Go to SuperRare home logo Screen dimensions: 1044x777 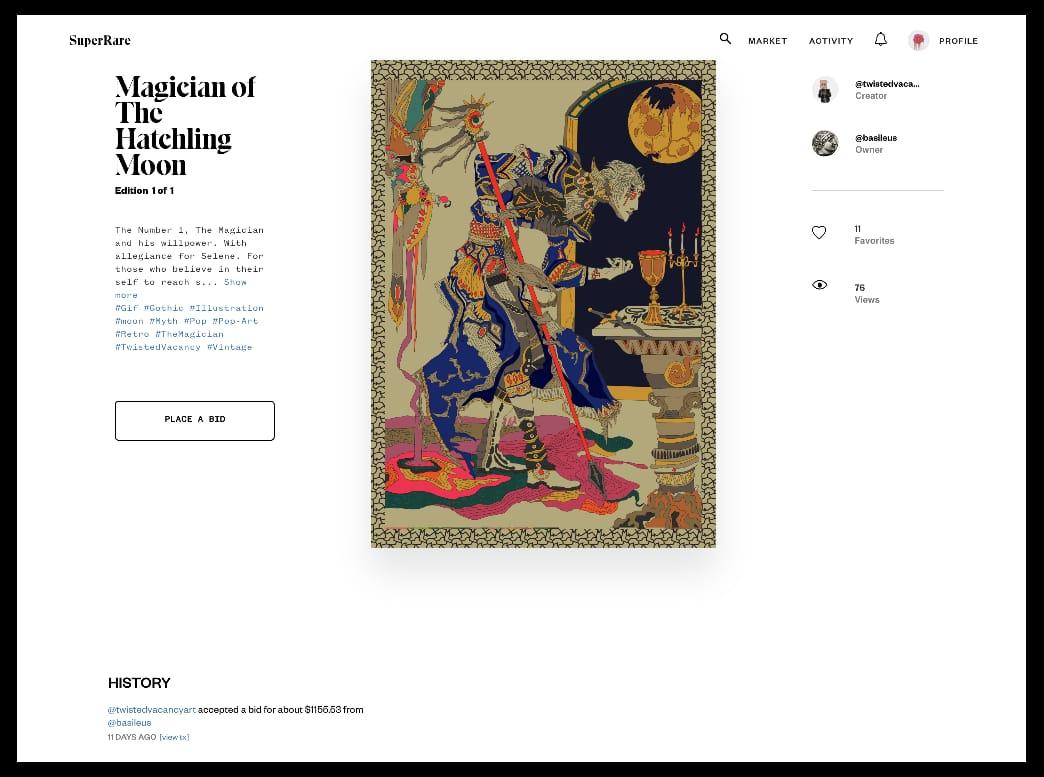click(x=100, y=41)
